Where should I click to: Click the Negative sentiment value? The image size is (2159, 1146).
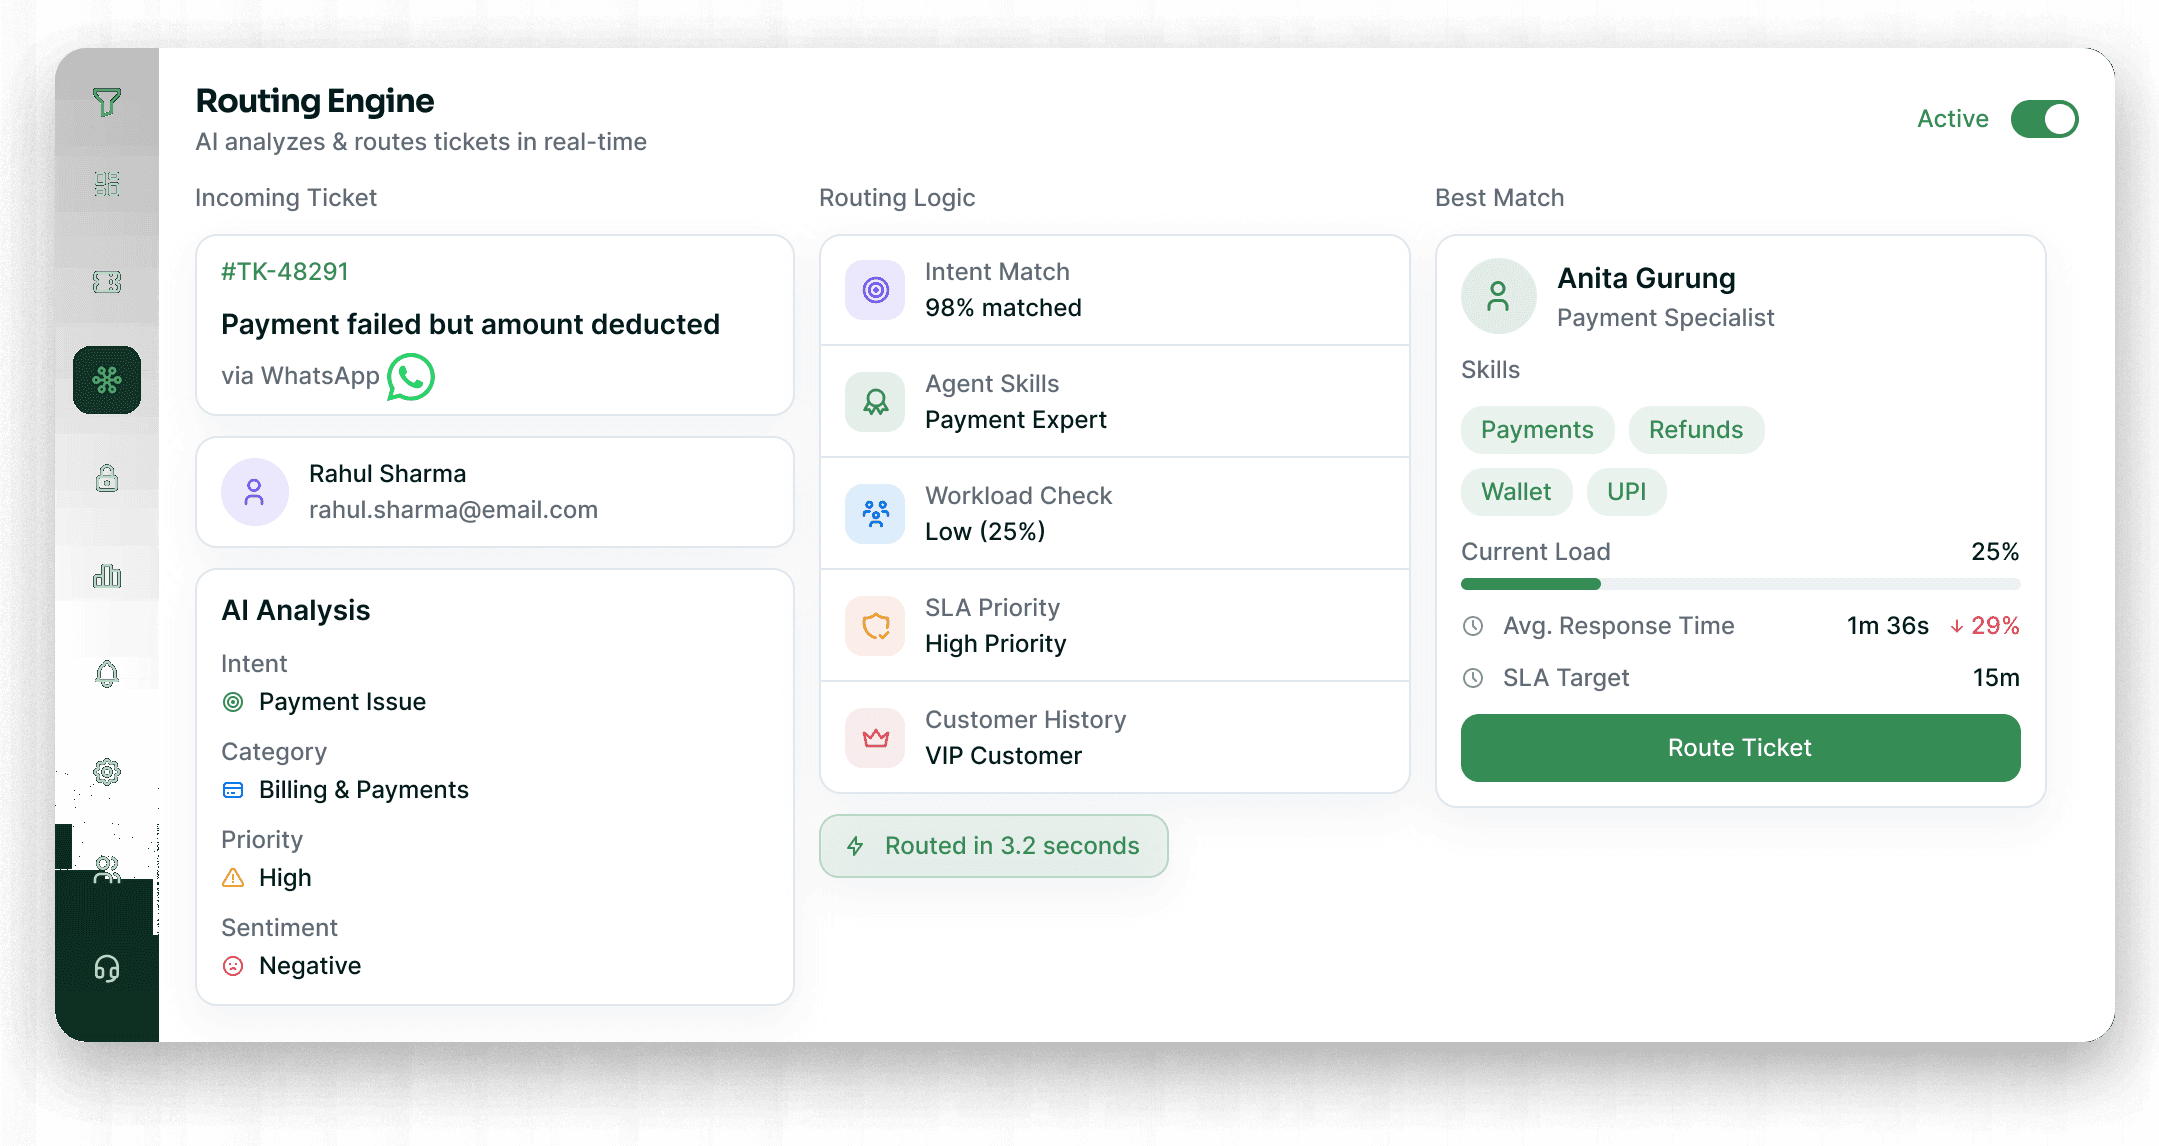pos(310,966)
